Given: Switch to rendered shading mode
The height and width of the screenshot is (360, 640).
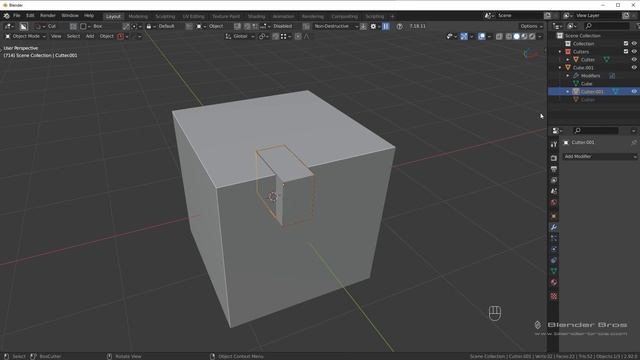Looking at the screenshot, I should click(x=532, y=36).
